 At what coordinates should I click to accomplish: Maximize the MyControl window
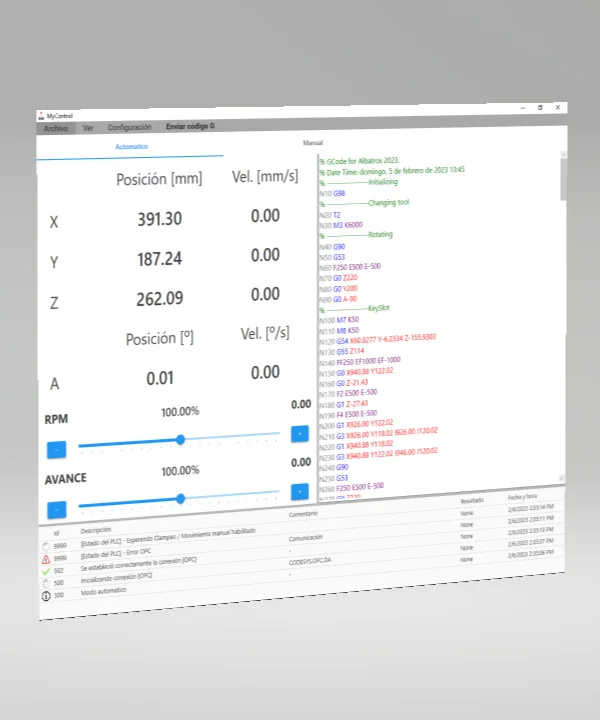pos(540,107)
